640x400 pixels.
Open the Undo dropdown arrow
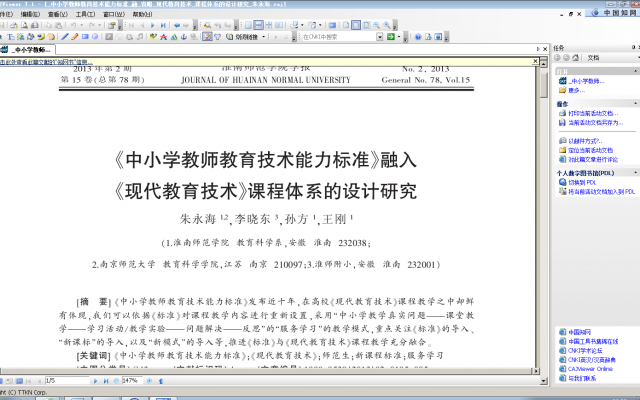coord(82,25)
